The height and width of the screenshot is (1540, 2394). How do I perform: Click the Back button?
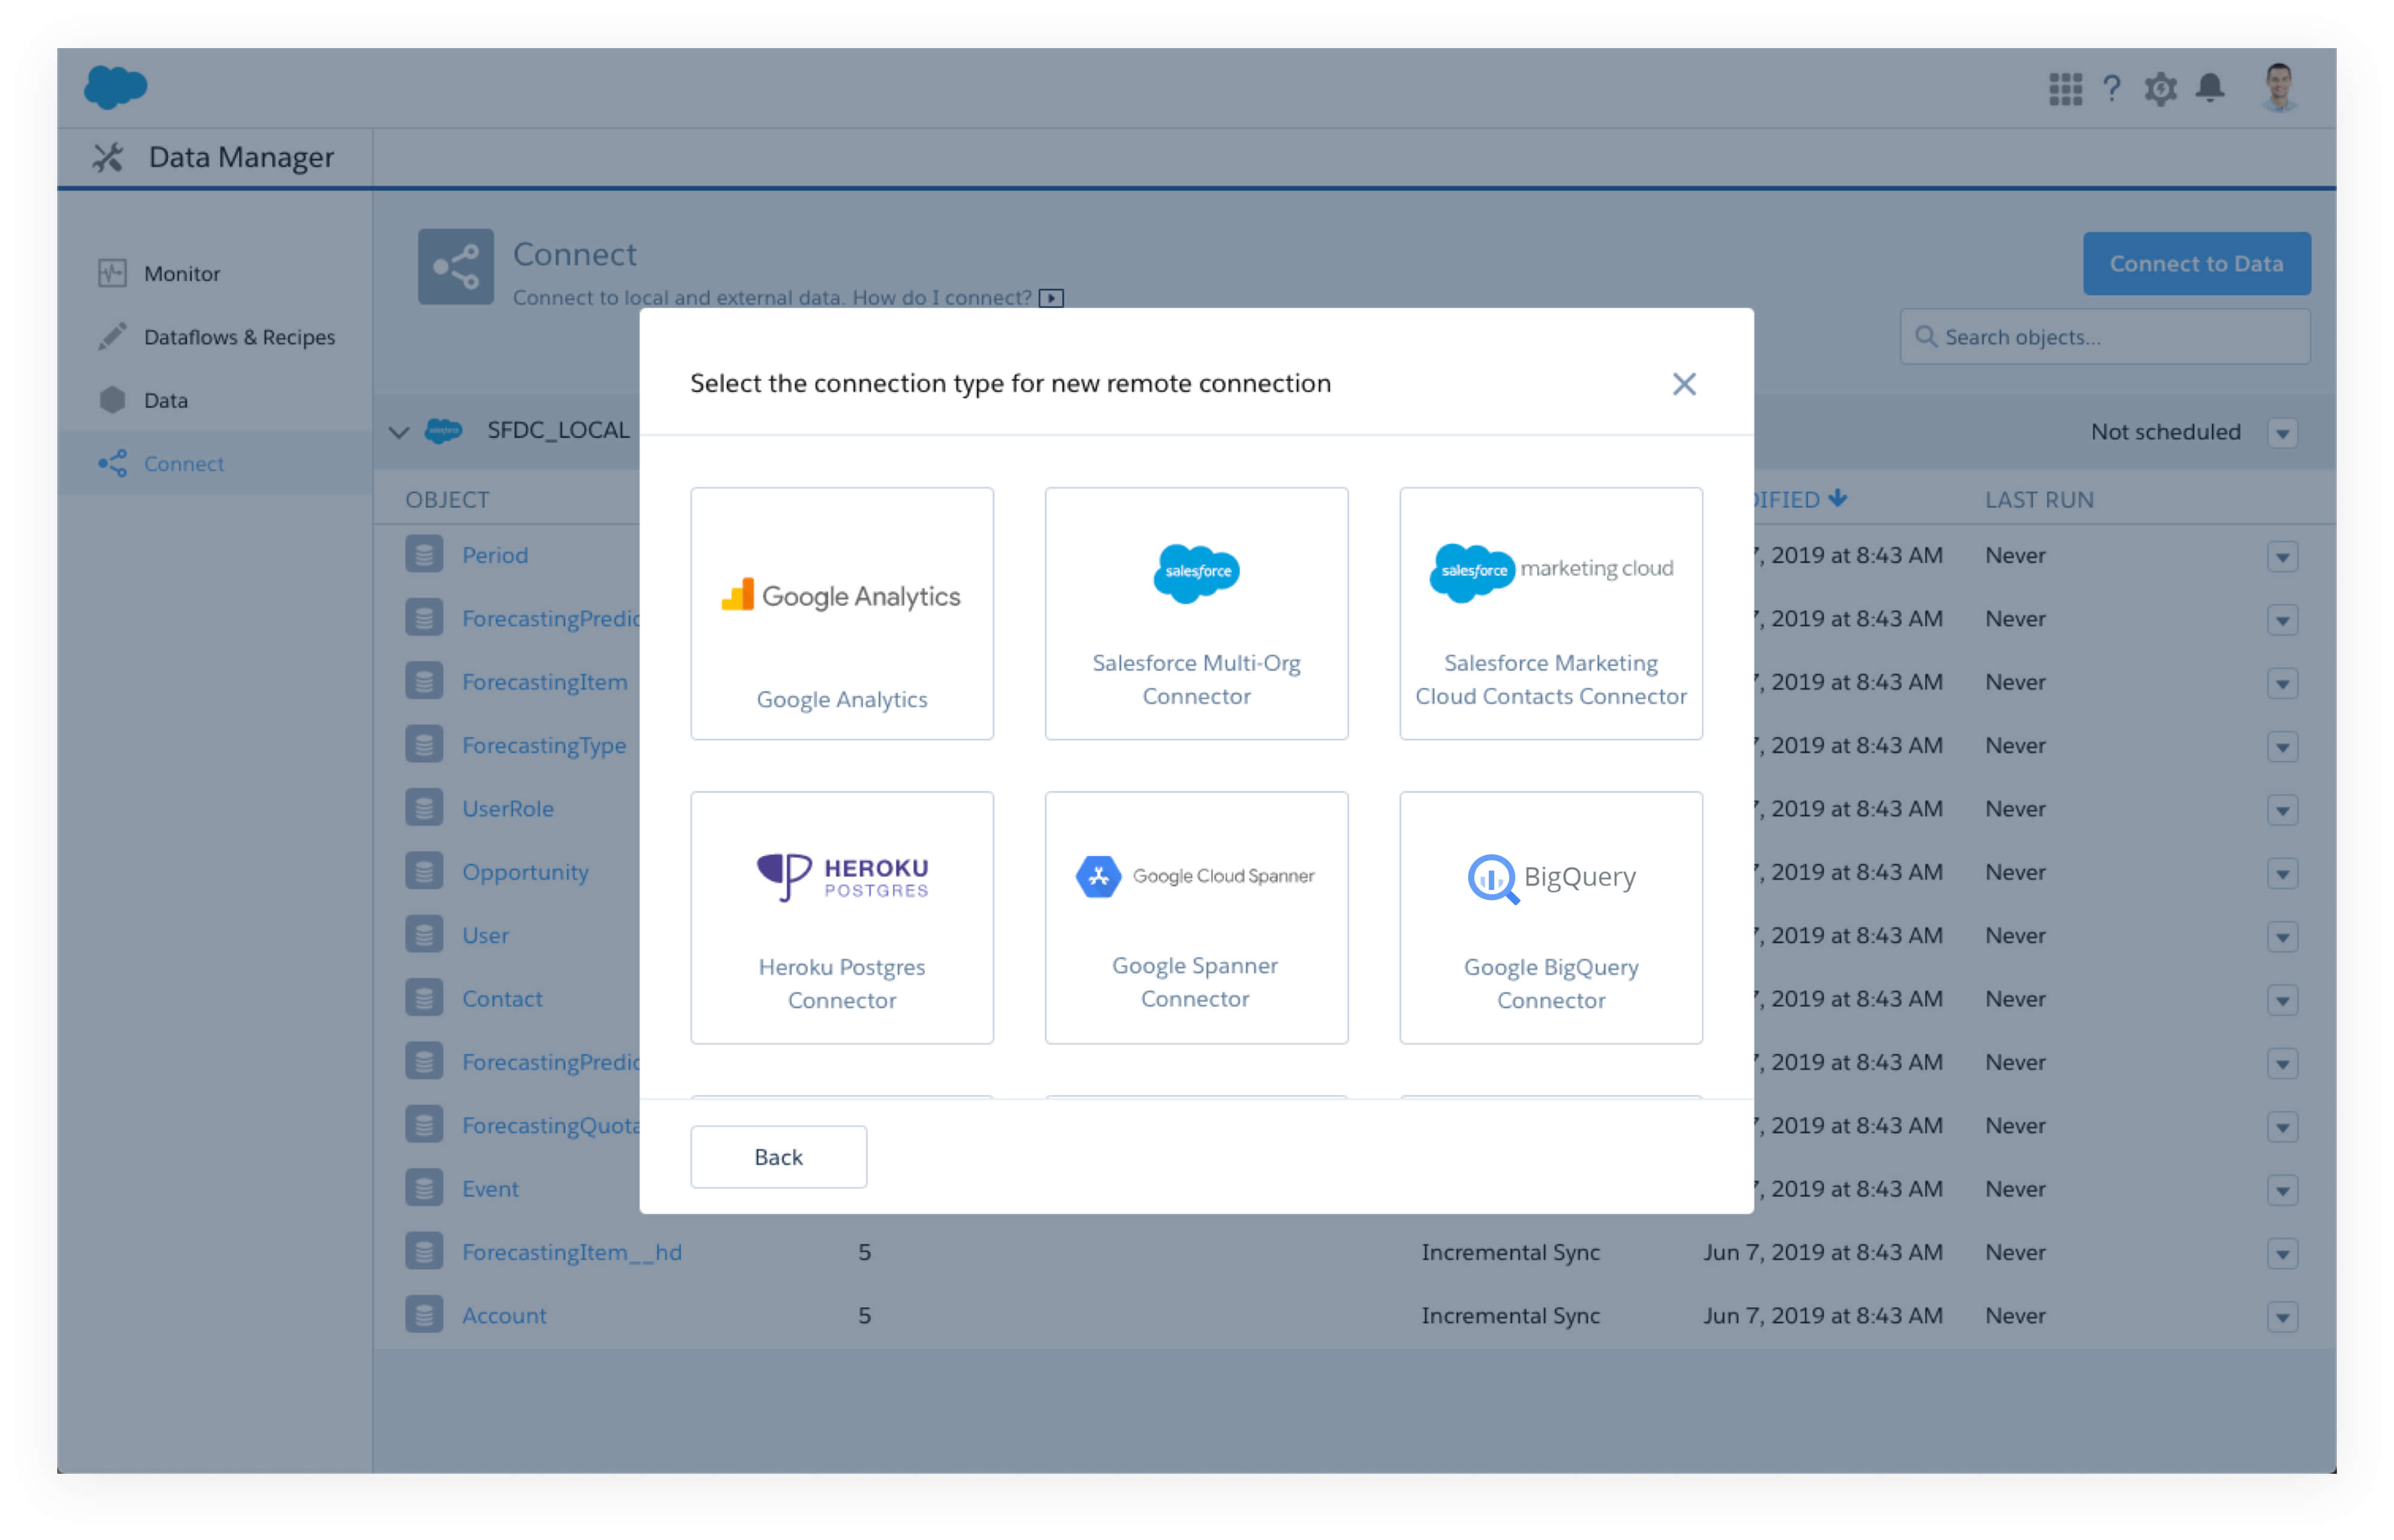778,1157
